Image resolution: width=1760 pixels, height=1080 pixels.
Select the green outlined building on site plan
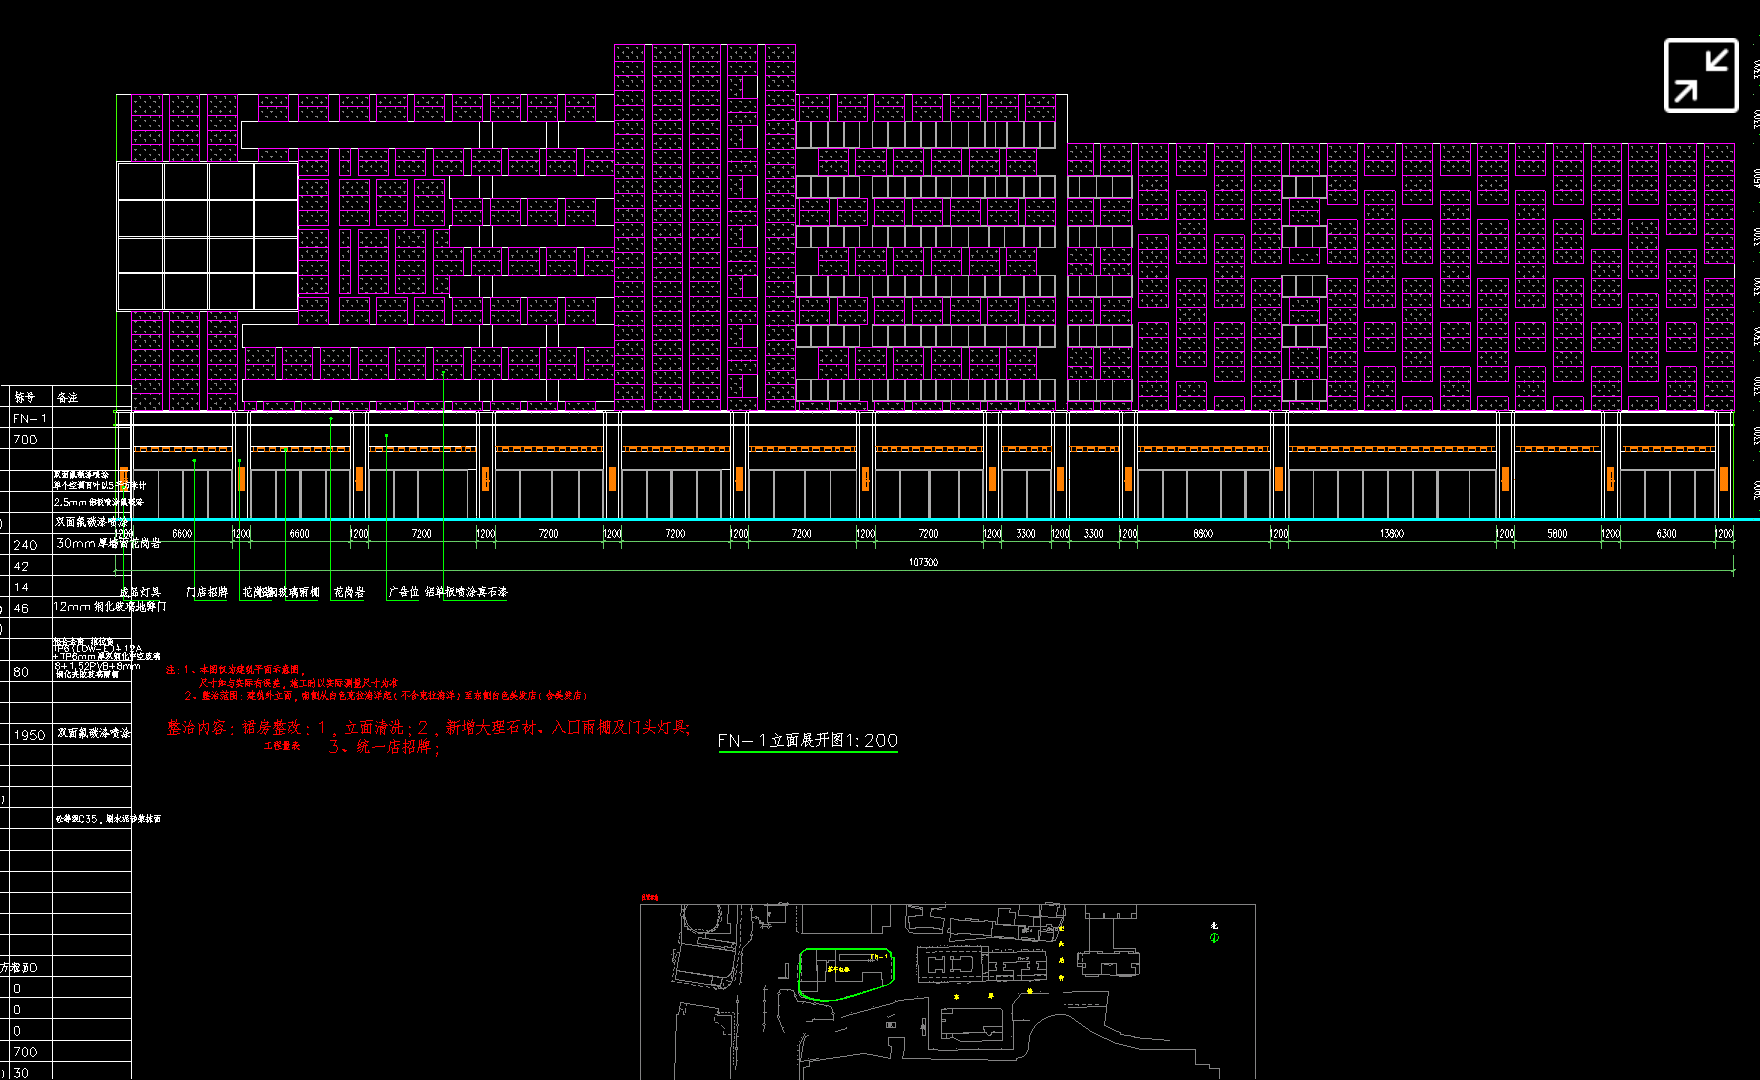846,973
